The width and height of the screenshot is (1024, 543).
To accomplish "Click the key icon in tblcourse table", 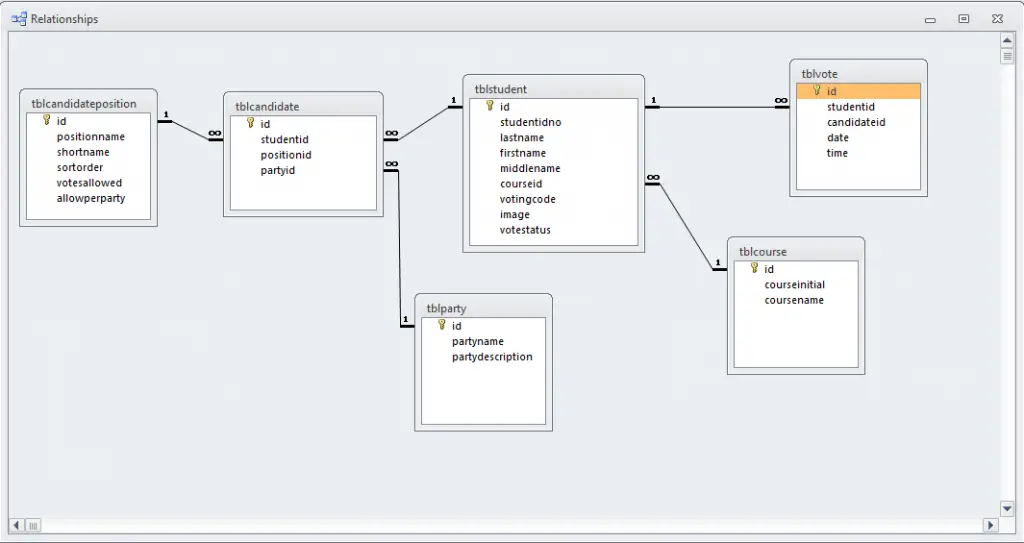I will [x=754, y=268].
